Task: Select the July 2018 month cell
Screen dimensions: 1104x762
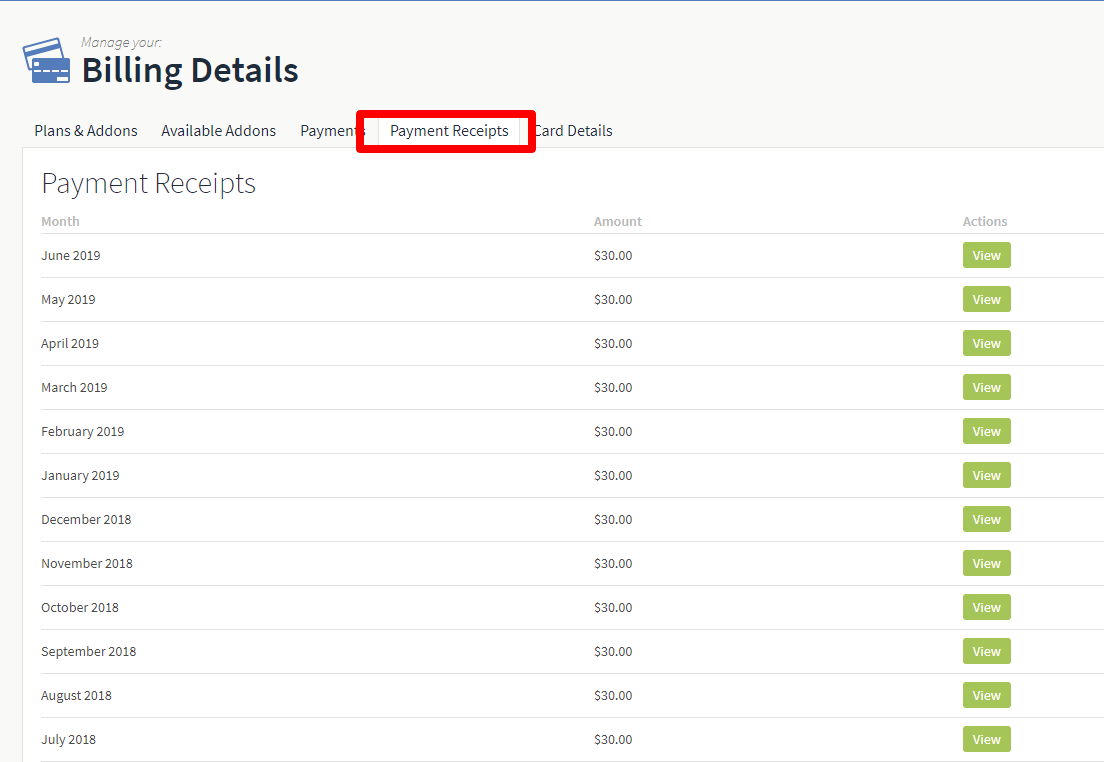Action: pos(68,739)
